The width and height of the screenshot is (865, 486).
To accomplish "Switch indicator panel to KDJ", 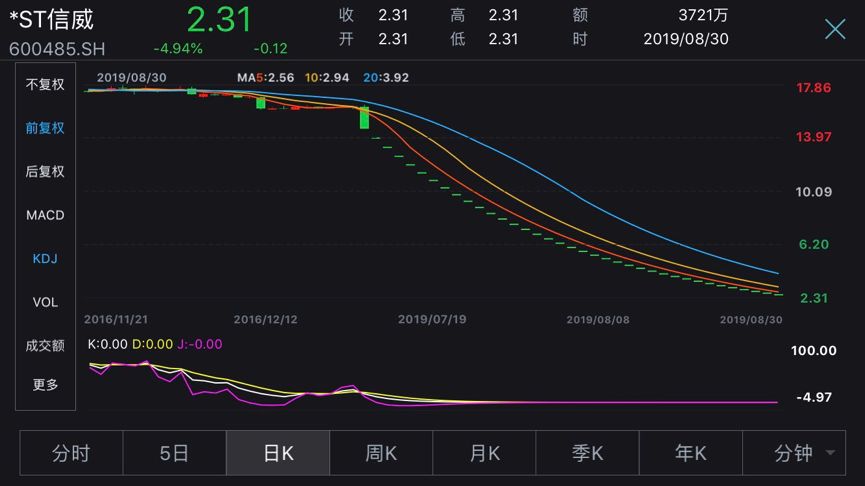I will pos(45,259).
